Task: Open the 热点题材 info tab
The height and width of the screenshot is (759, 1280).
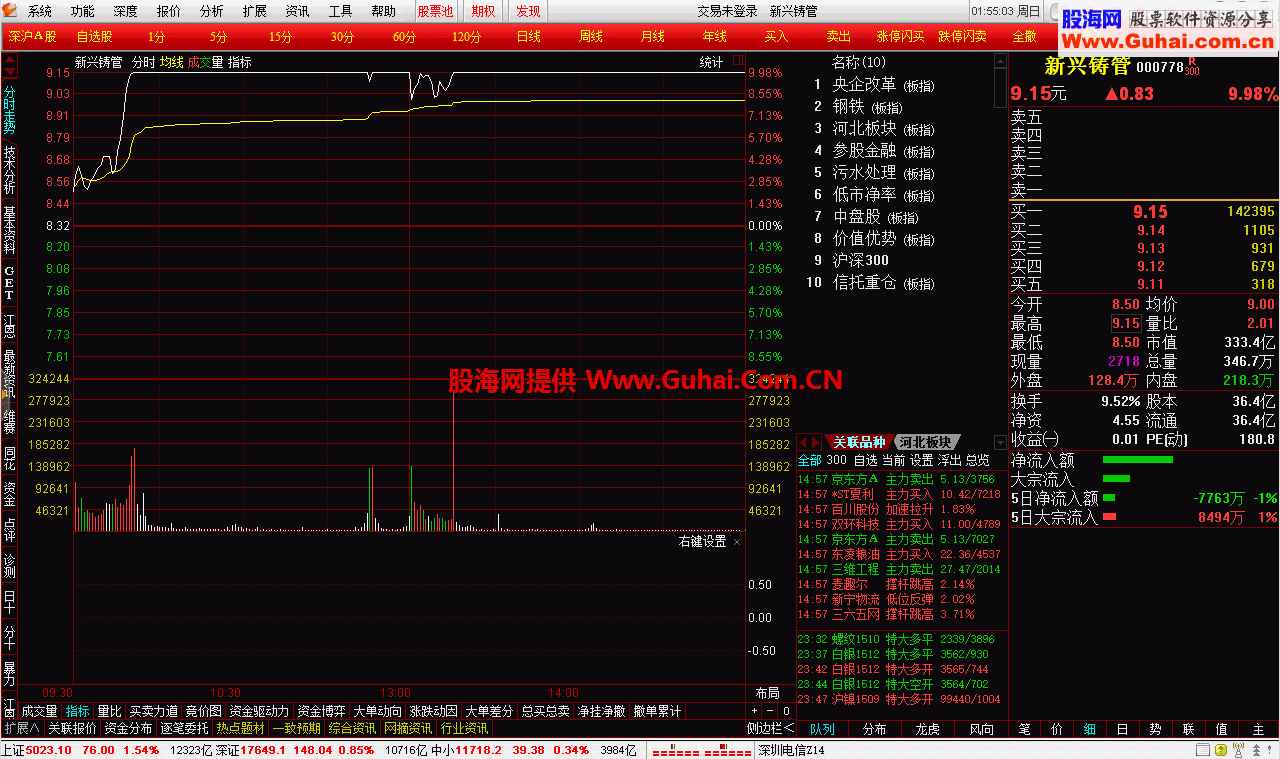Action: pyautogui.click(x=241, y=728)
